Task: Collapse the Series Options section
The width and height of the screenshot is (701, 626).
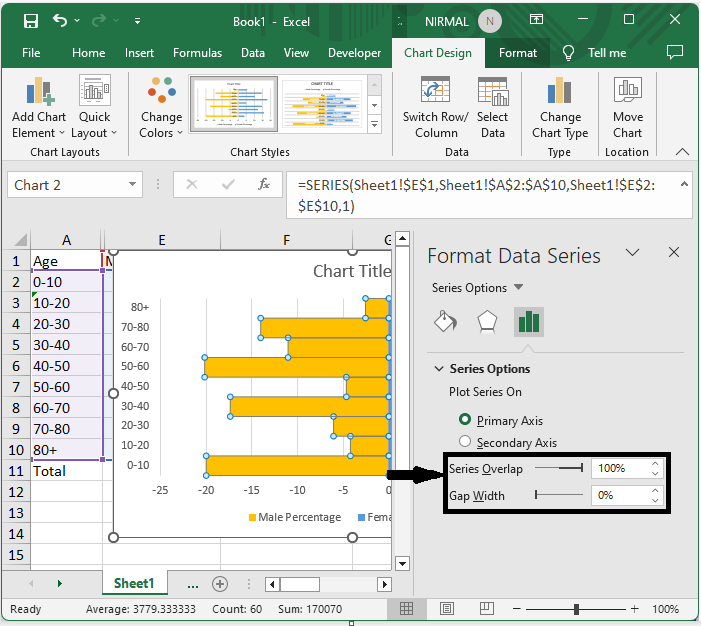Action: pyautogui.click(x=438, y=369)
